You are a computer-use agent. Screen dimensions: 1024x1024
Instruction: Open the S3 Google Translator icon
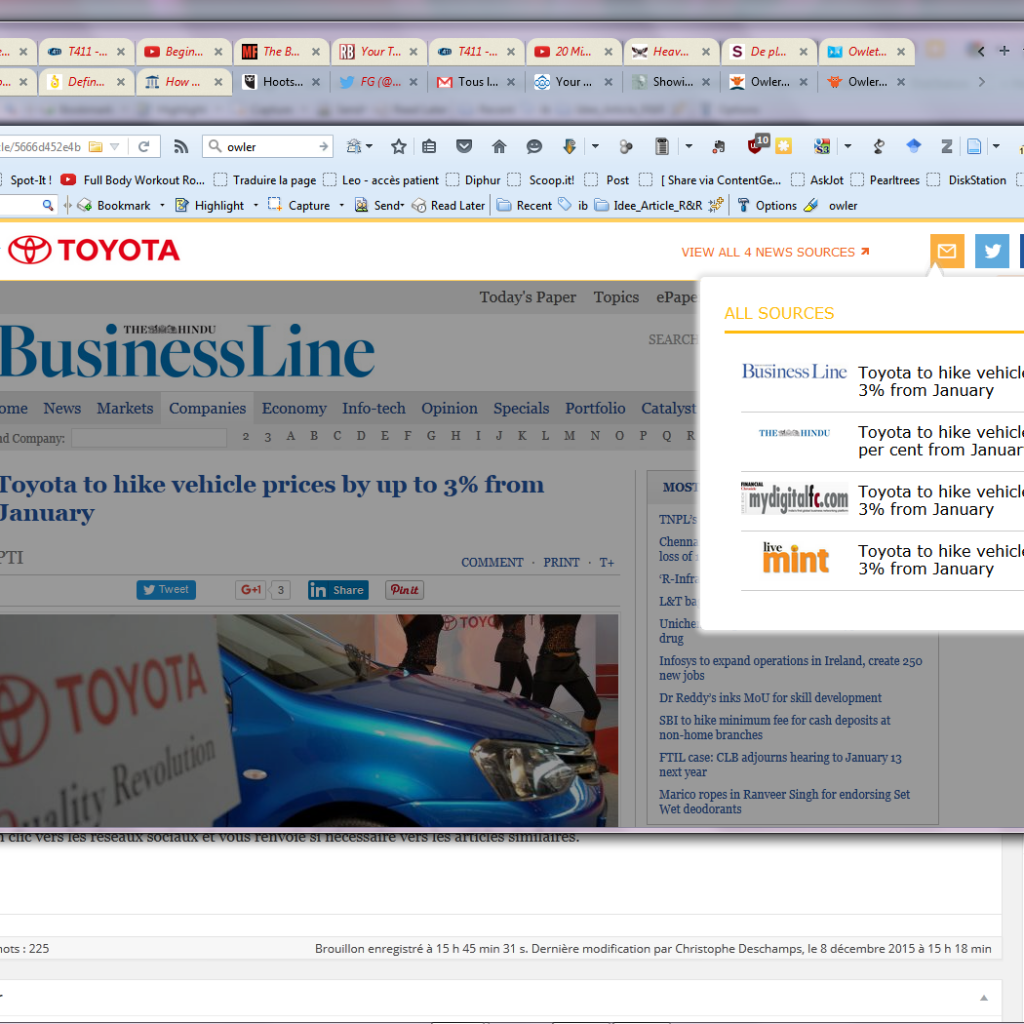click(822, 147)
